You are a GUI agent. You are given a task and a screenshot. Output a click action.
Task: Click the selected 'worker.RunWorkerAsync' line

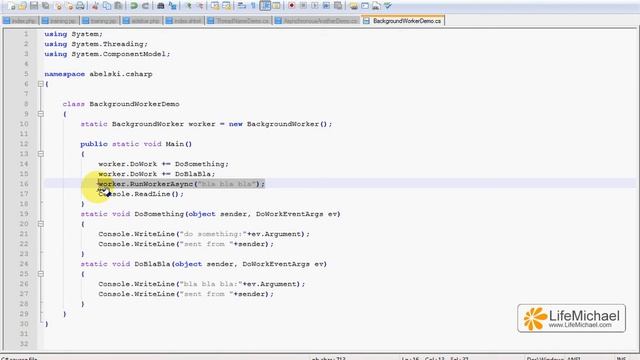182,184
